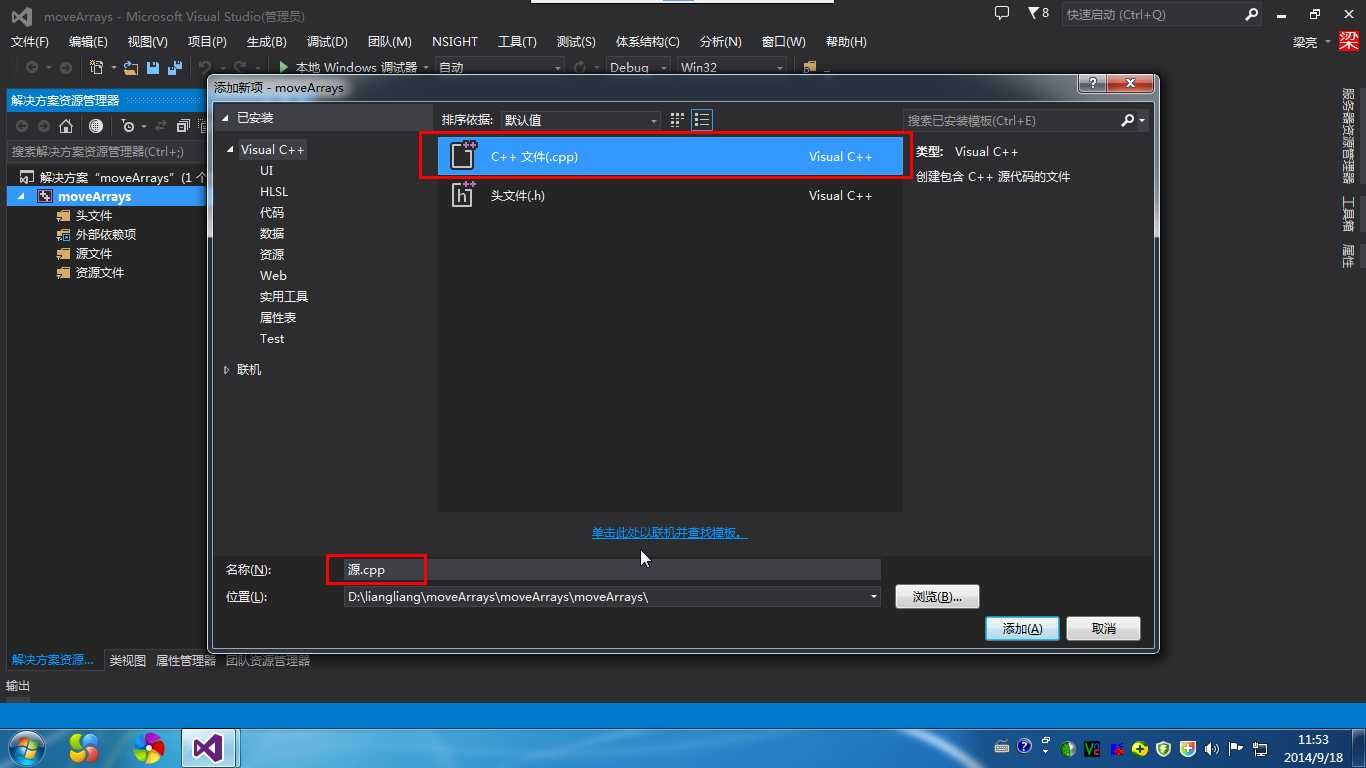
Task: Open the 自动 debugger type dropdown
Action: 500,67
